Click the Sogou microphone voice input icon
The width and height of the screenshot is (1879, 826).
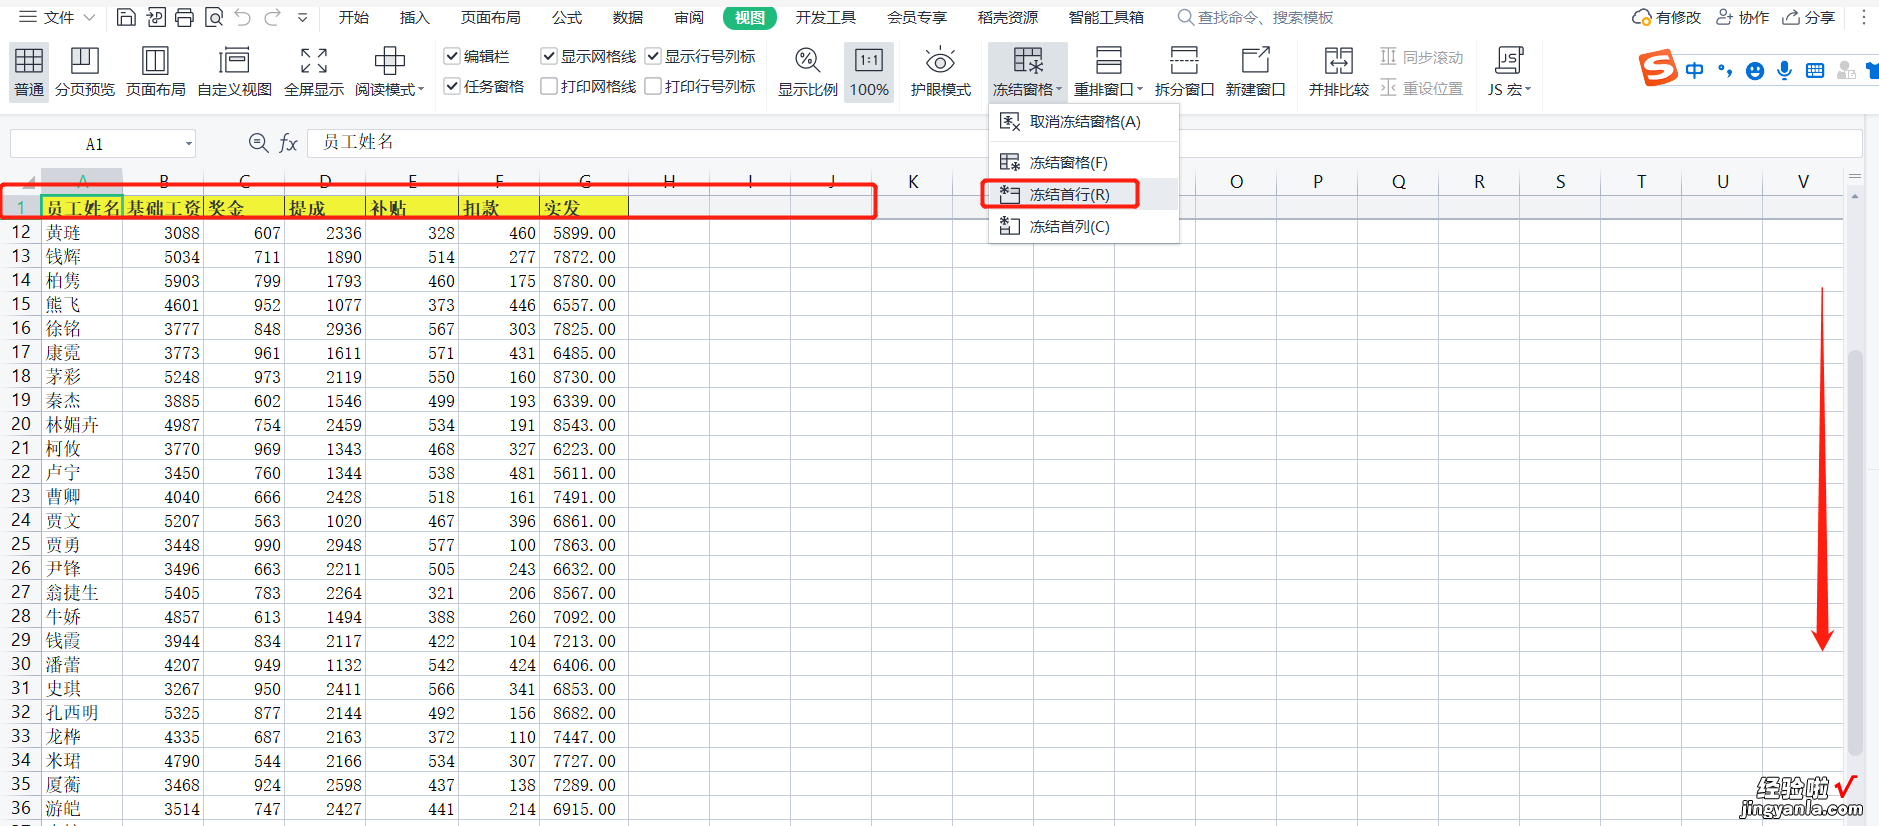pyautogui.click(x=1784, y=70)
